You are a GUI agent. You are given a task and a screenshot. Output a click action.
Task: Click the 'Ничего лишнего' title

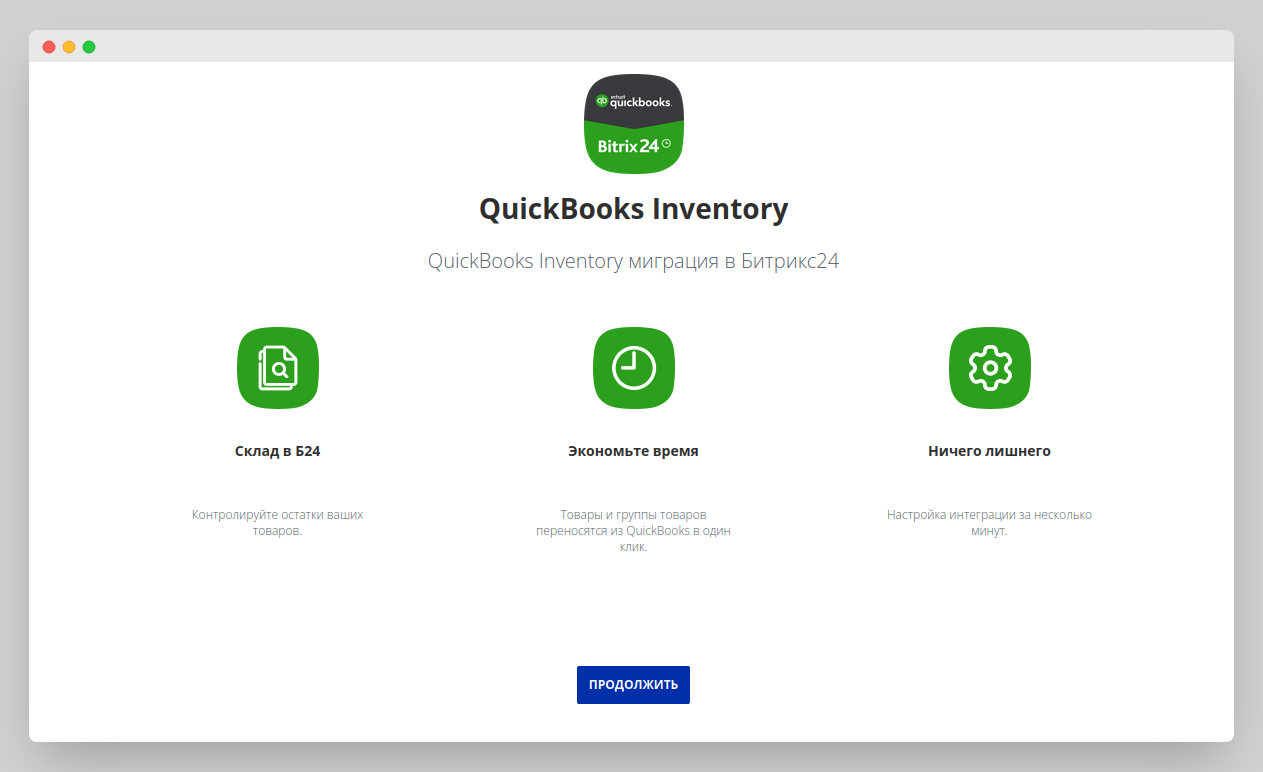tap(990, 451)
